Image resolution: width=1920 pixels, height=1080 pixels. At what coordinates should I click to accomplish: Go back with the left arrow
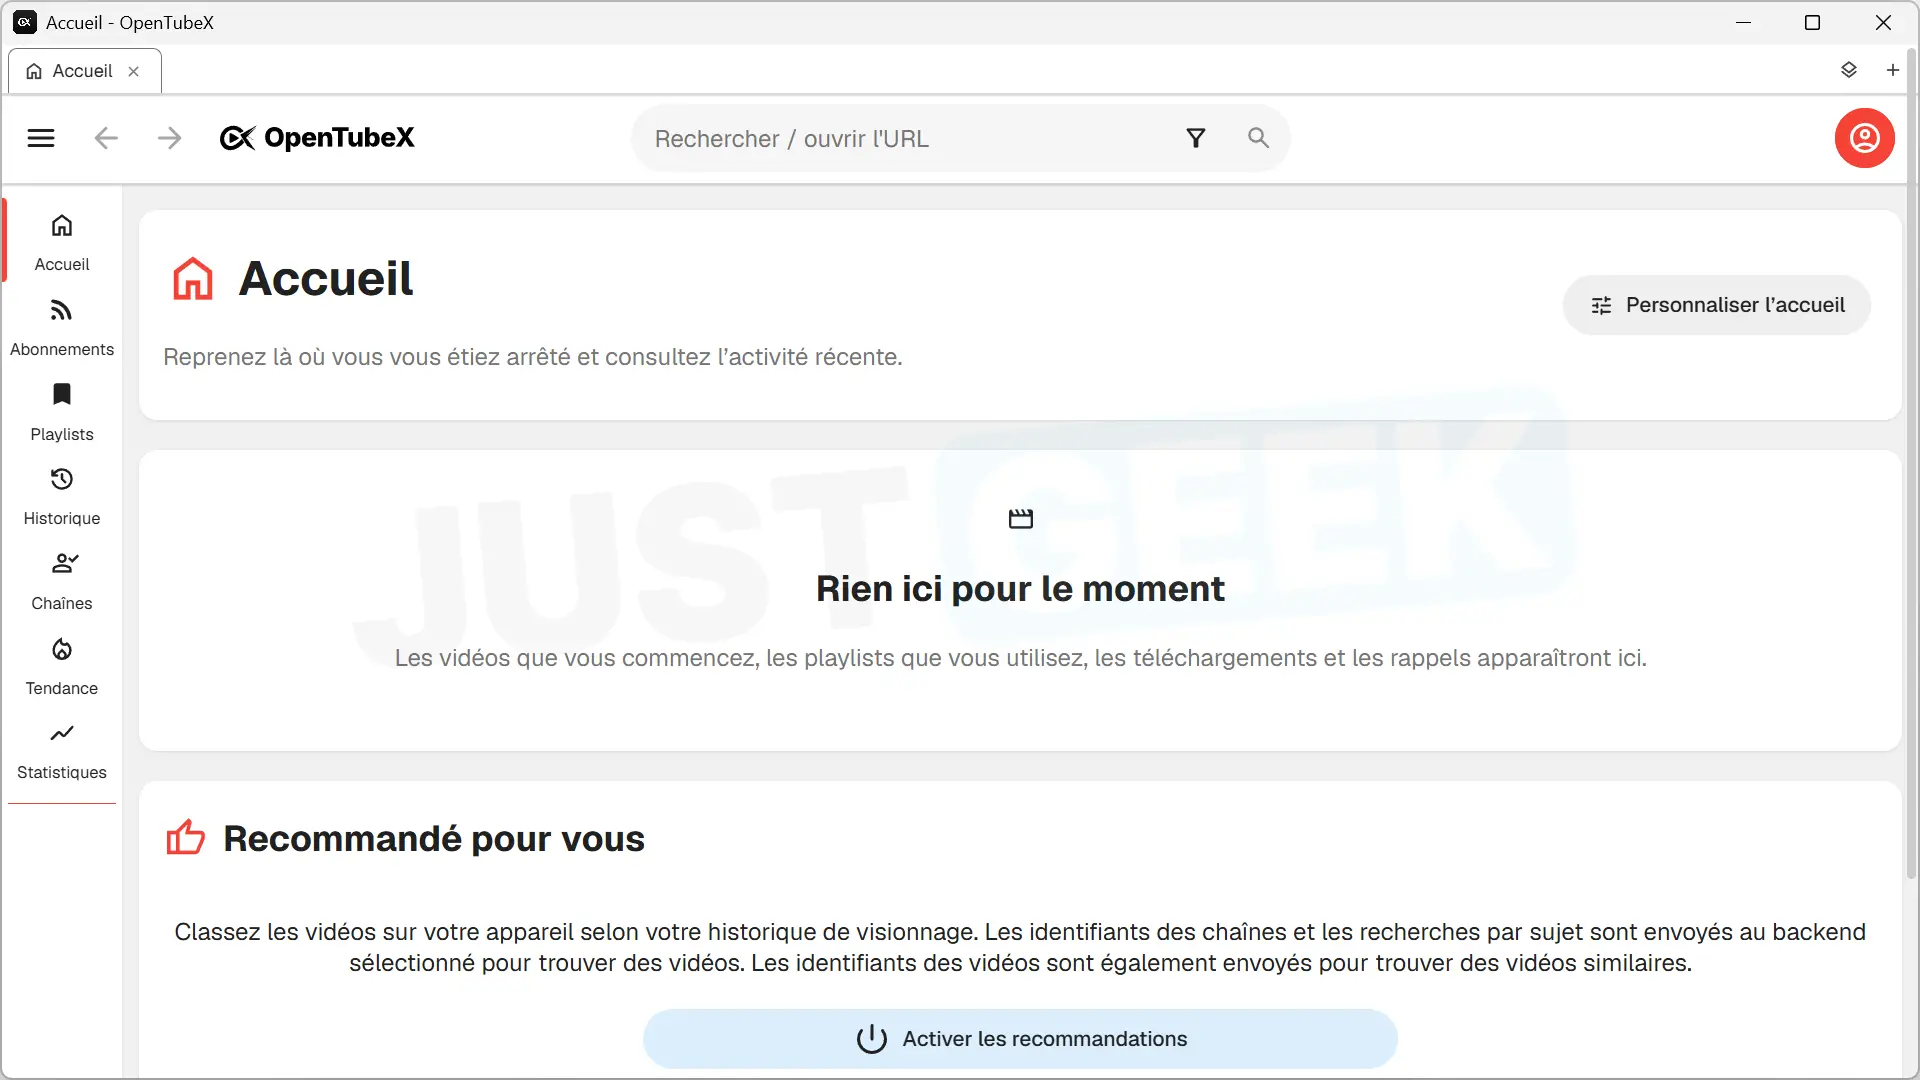pyautogui.click(x=106, y=138)
